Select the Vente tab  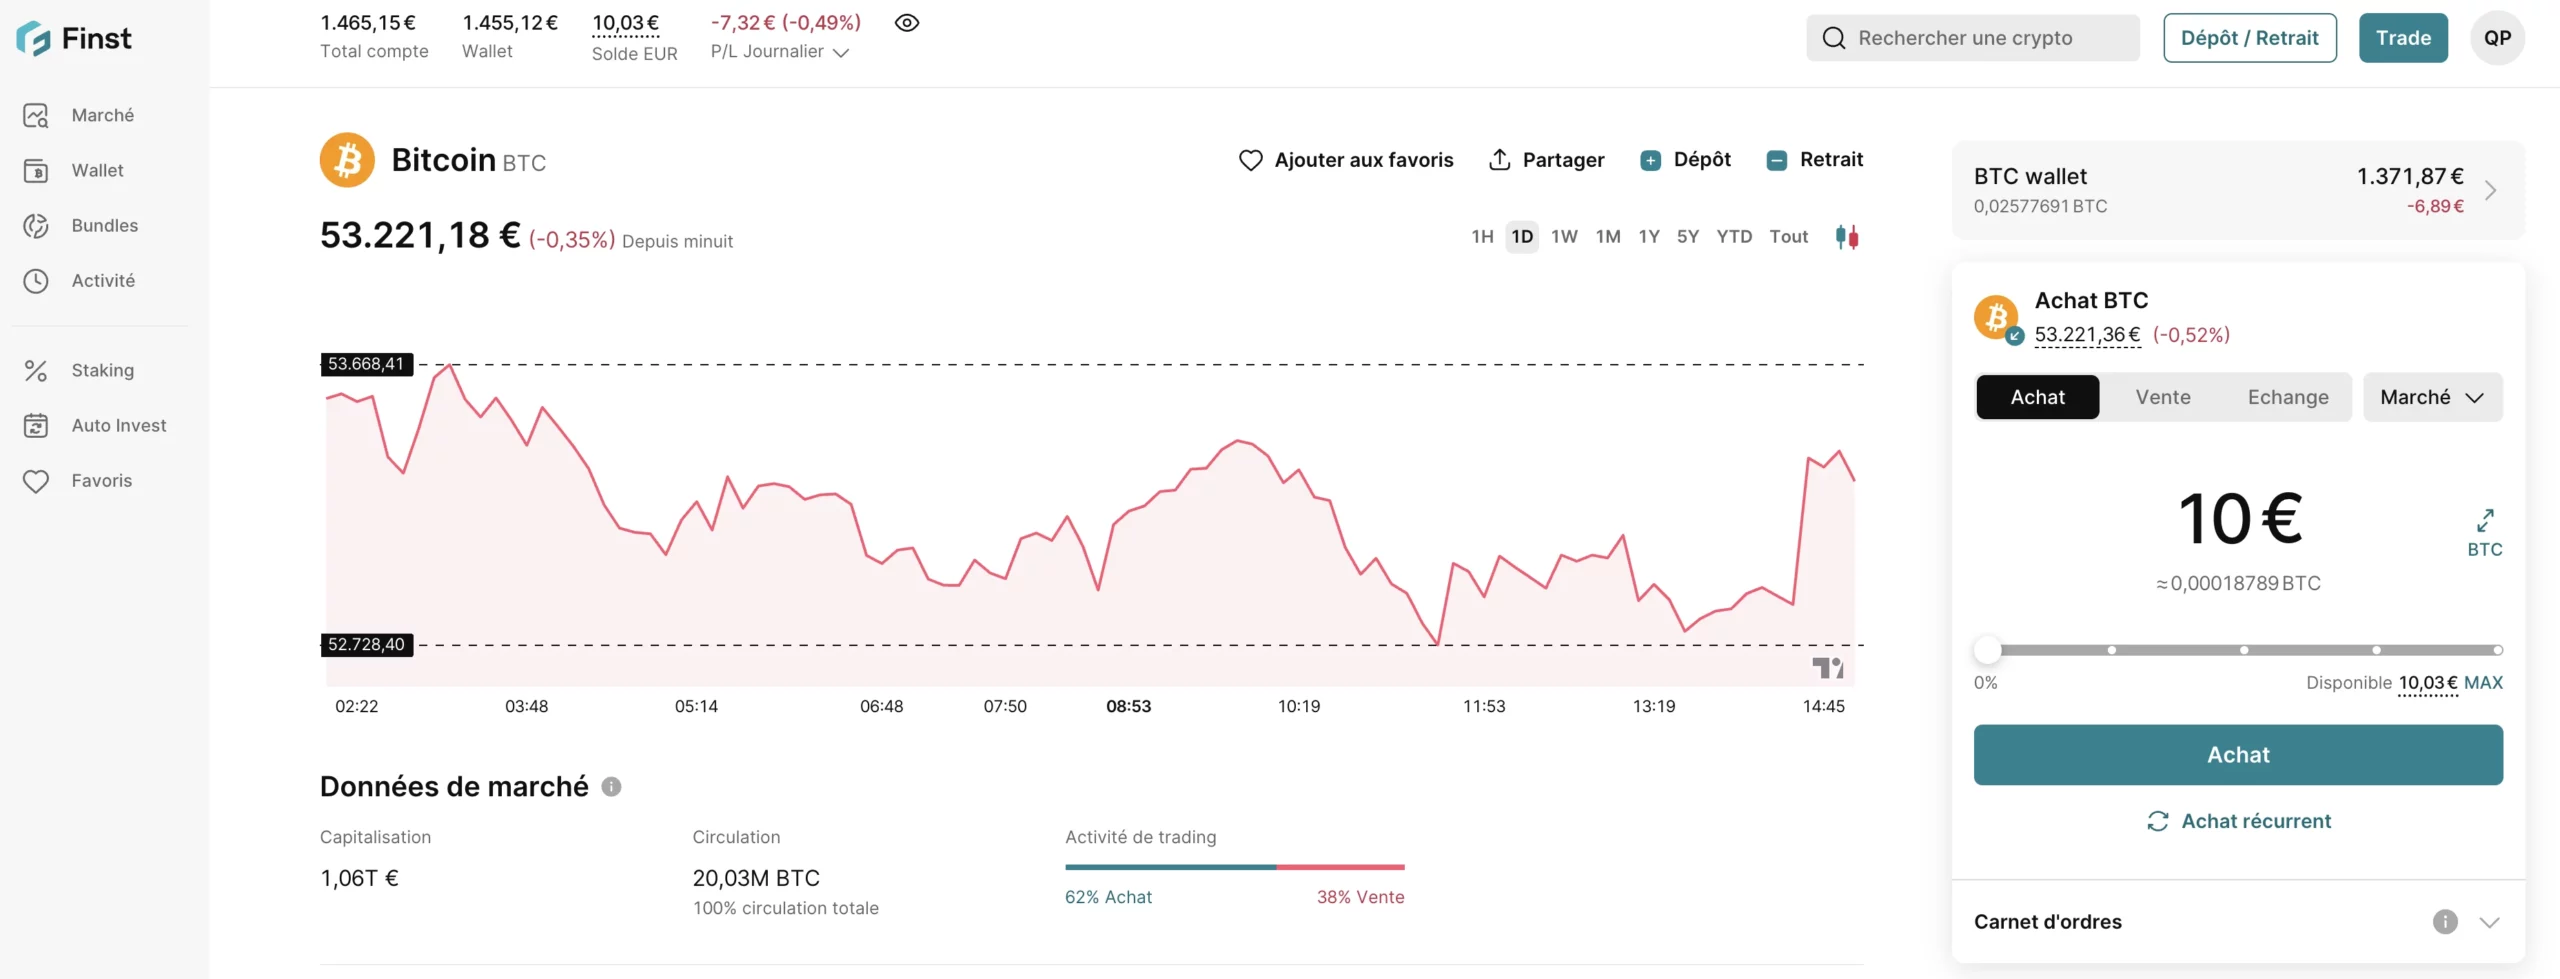tap(2163, 397)
